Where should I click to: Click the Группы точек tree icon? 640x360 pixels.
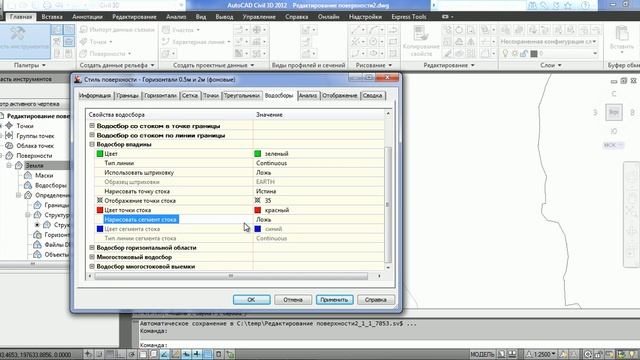click(9, 136)
